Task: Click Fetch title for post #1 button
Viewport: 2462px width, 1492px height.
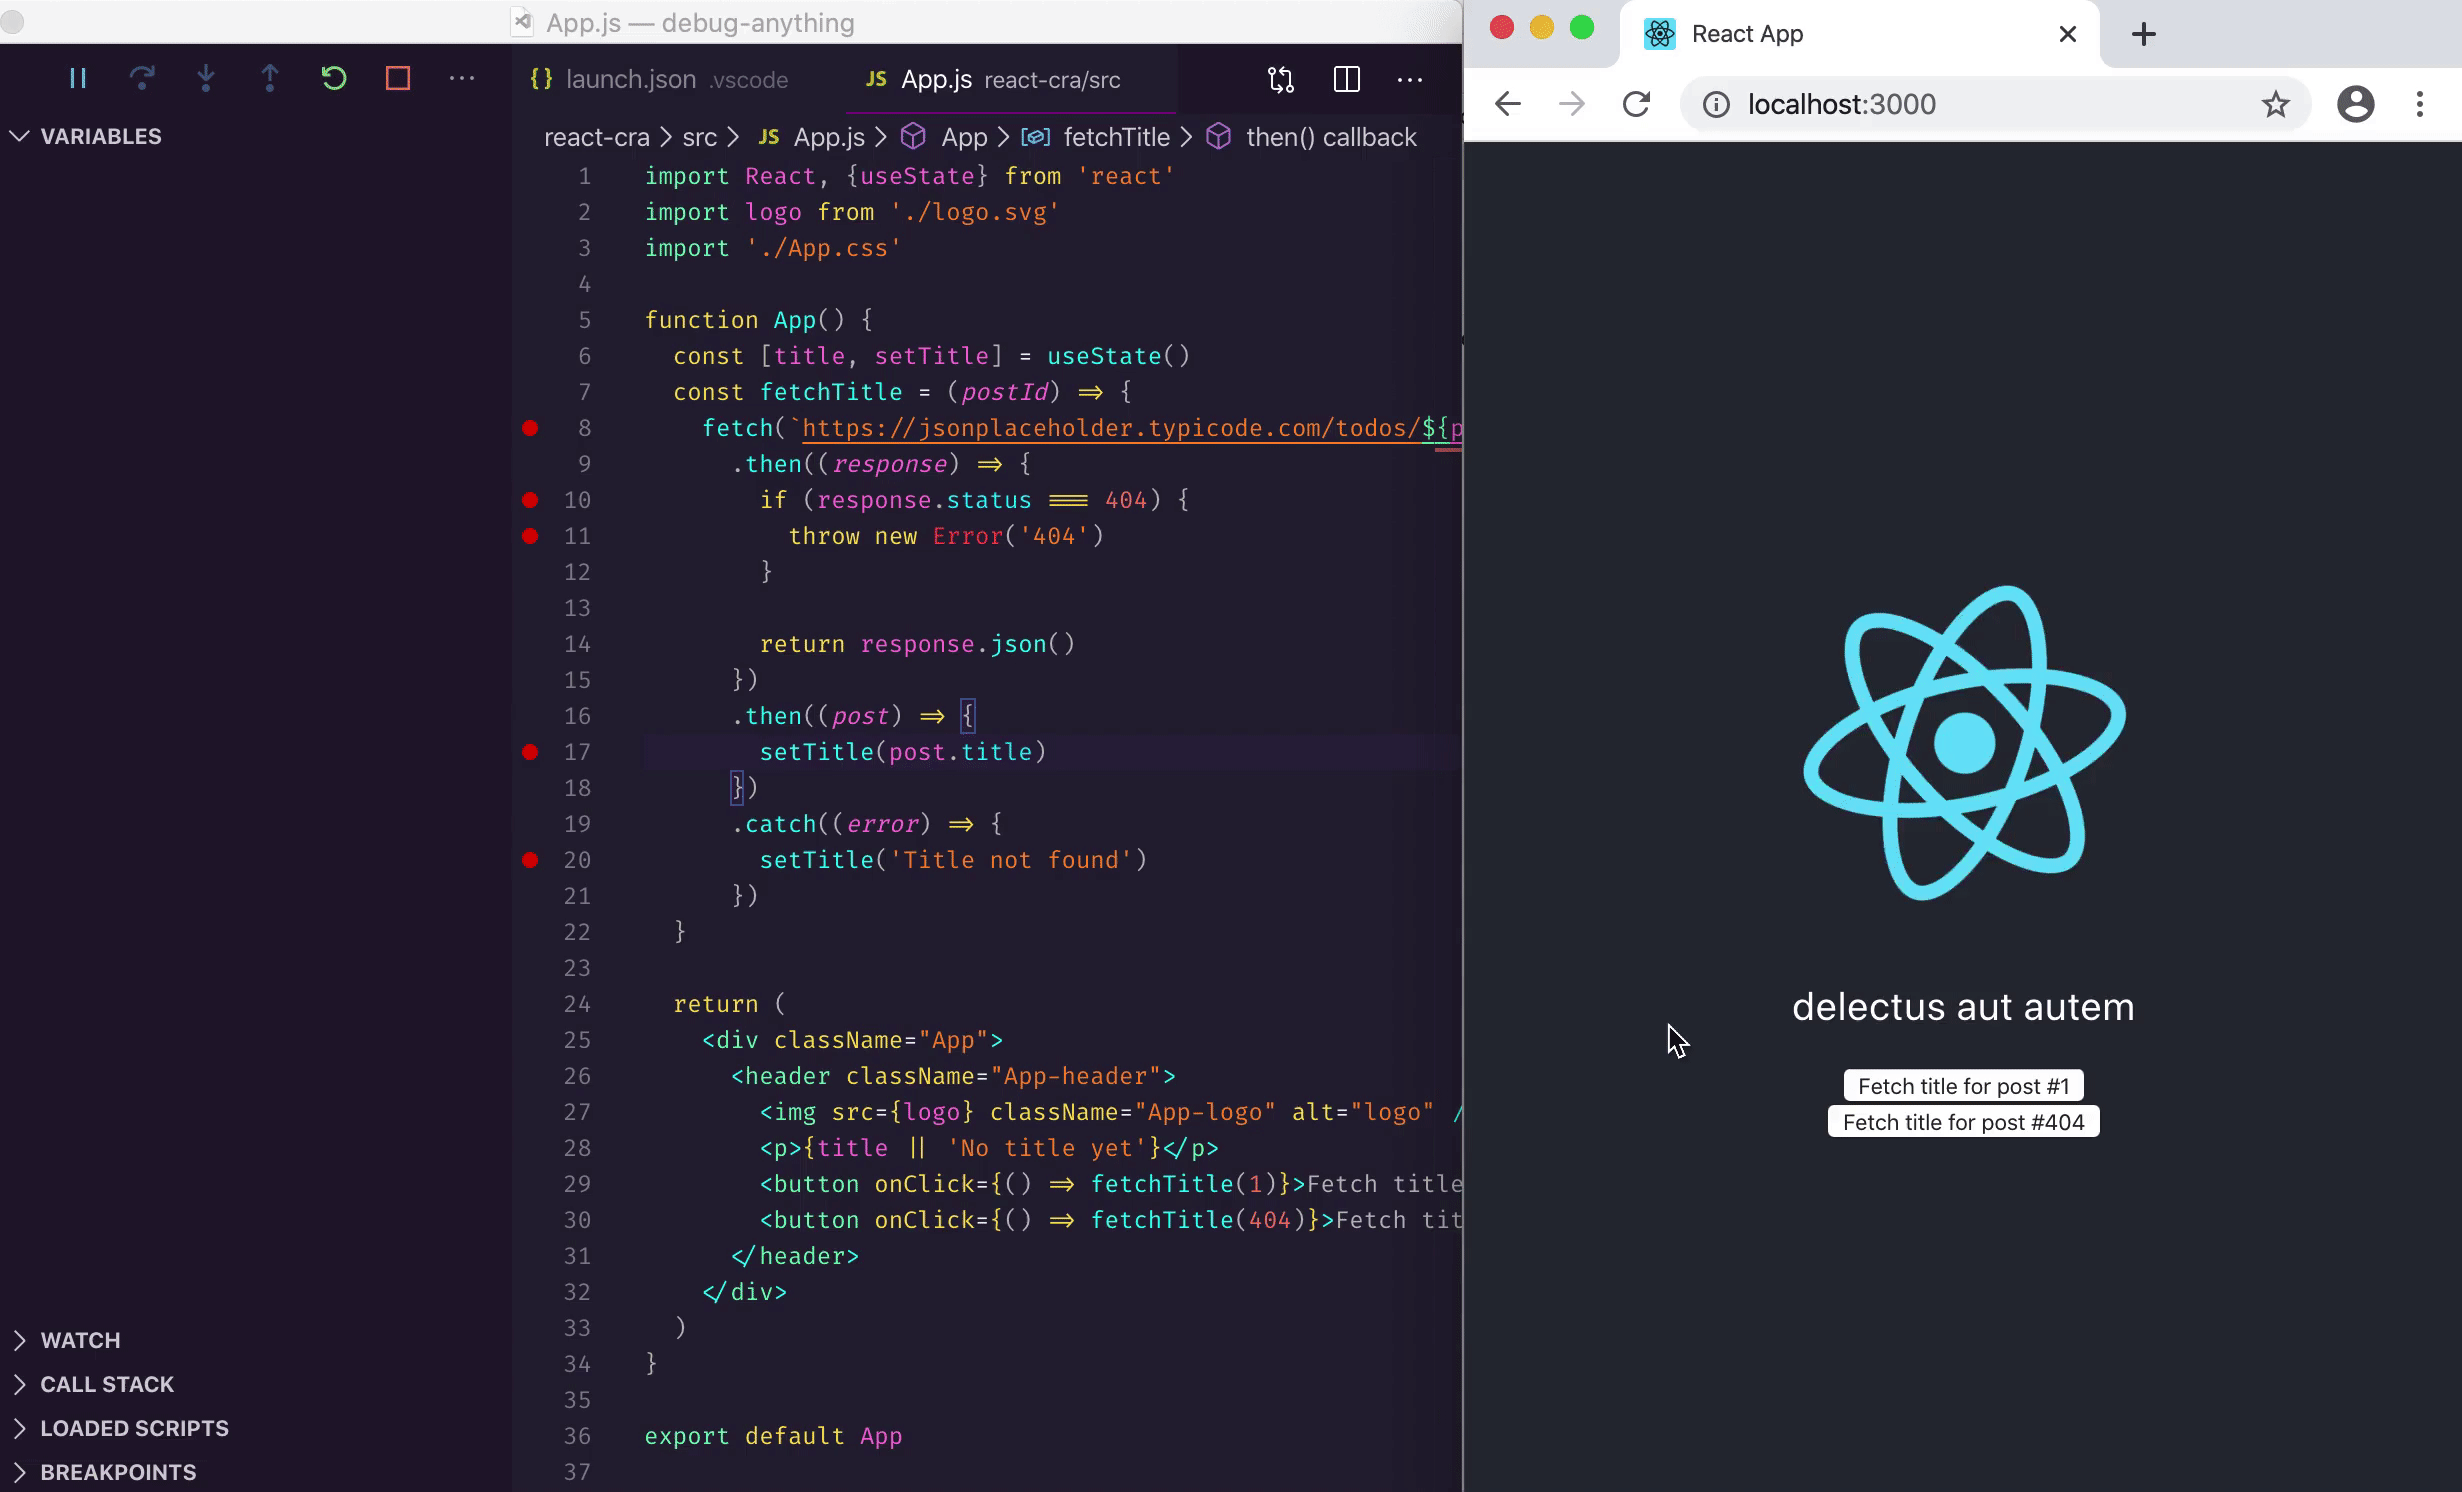Action: (x=1963, y=1086)
